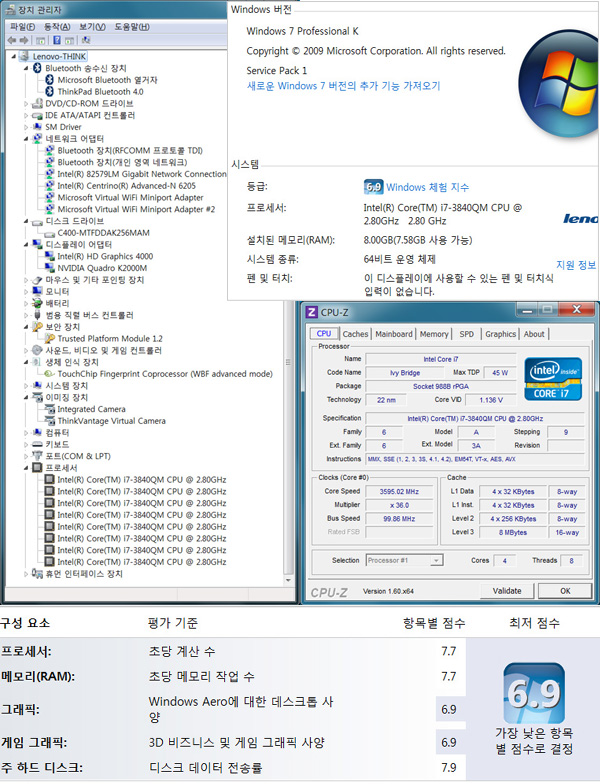Expand the 키보드 node
This screenshot has height=784, width=600.
click(26, 444)
